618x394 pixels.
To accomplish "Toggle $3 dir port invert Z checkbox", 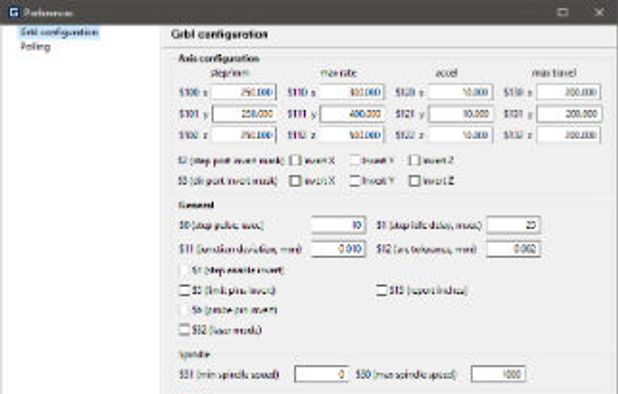I will tap(415, 181).
